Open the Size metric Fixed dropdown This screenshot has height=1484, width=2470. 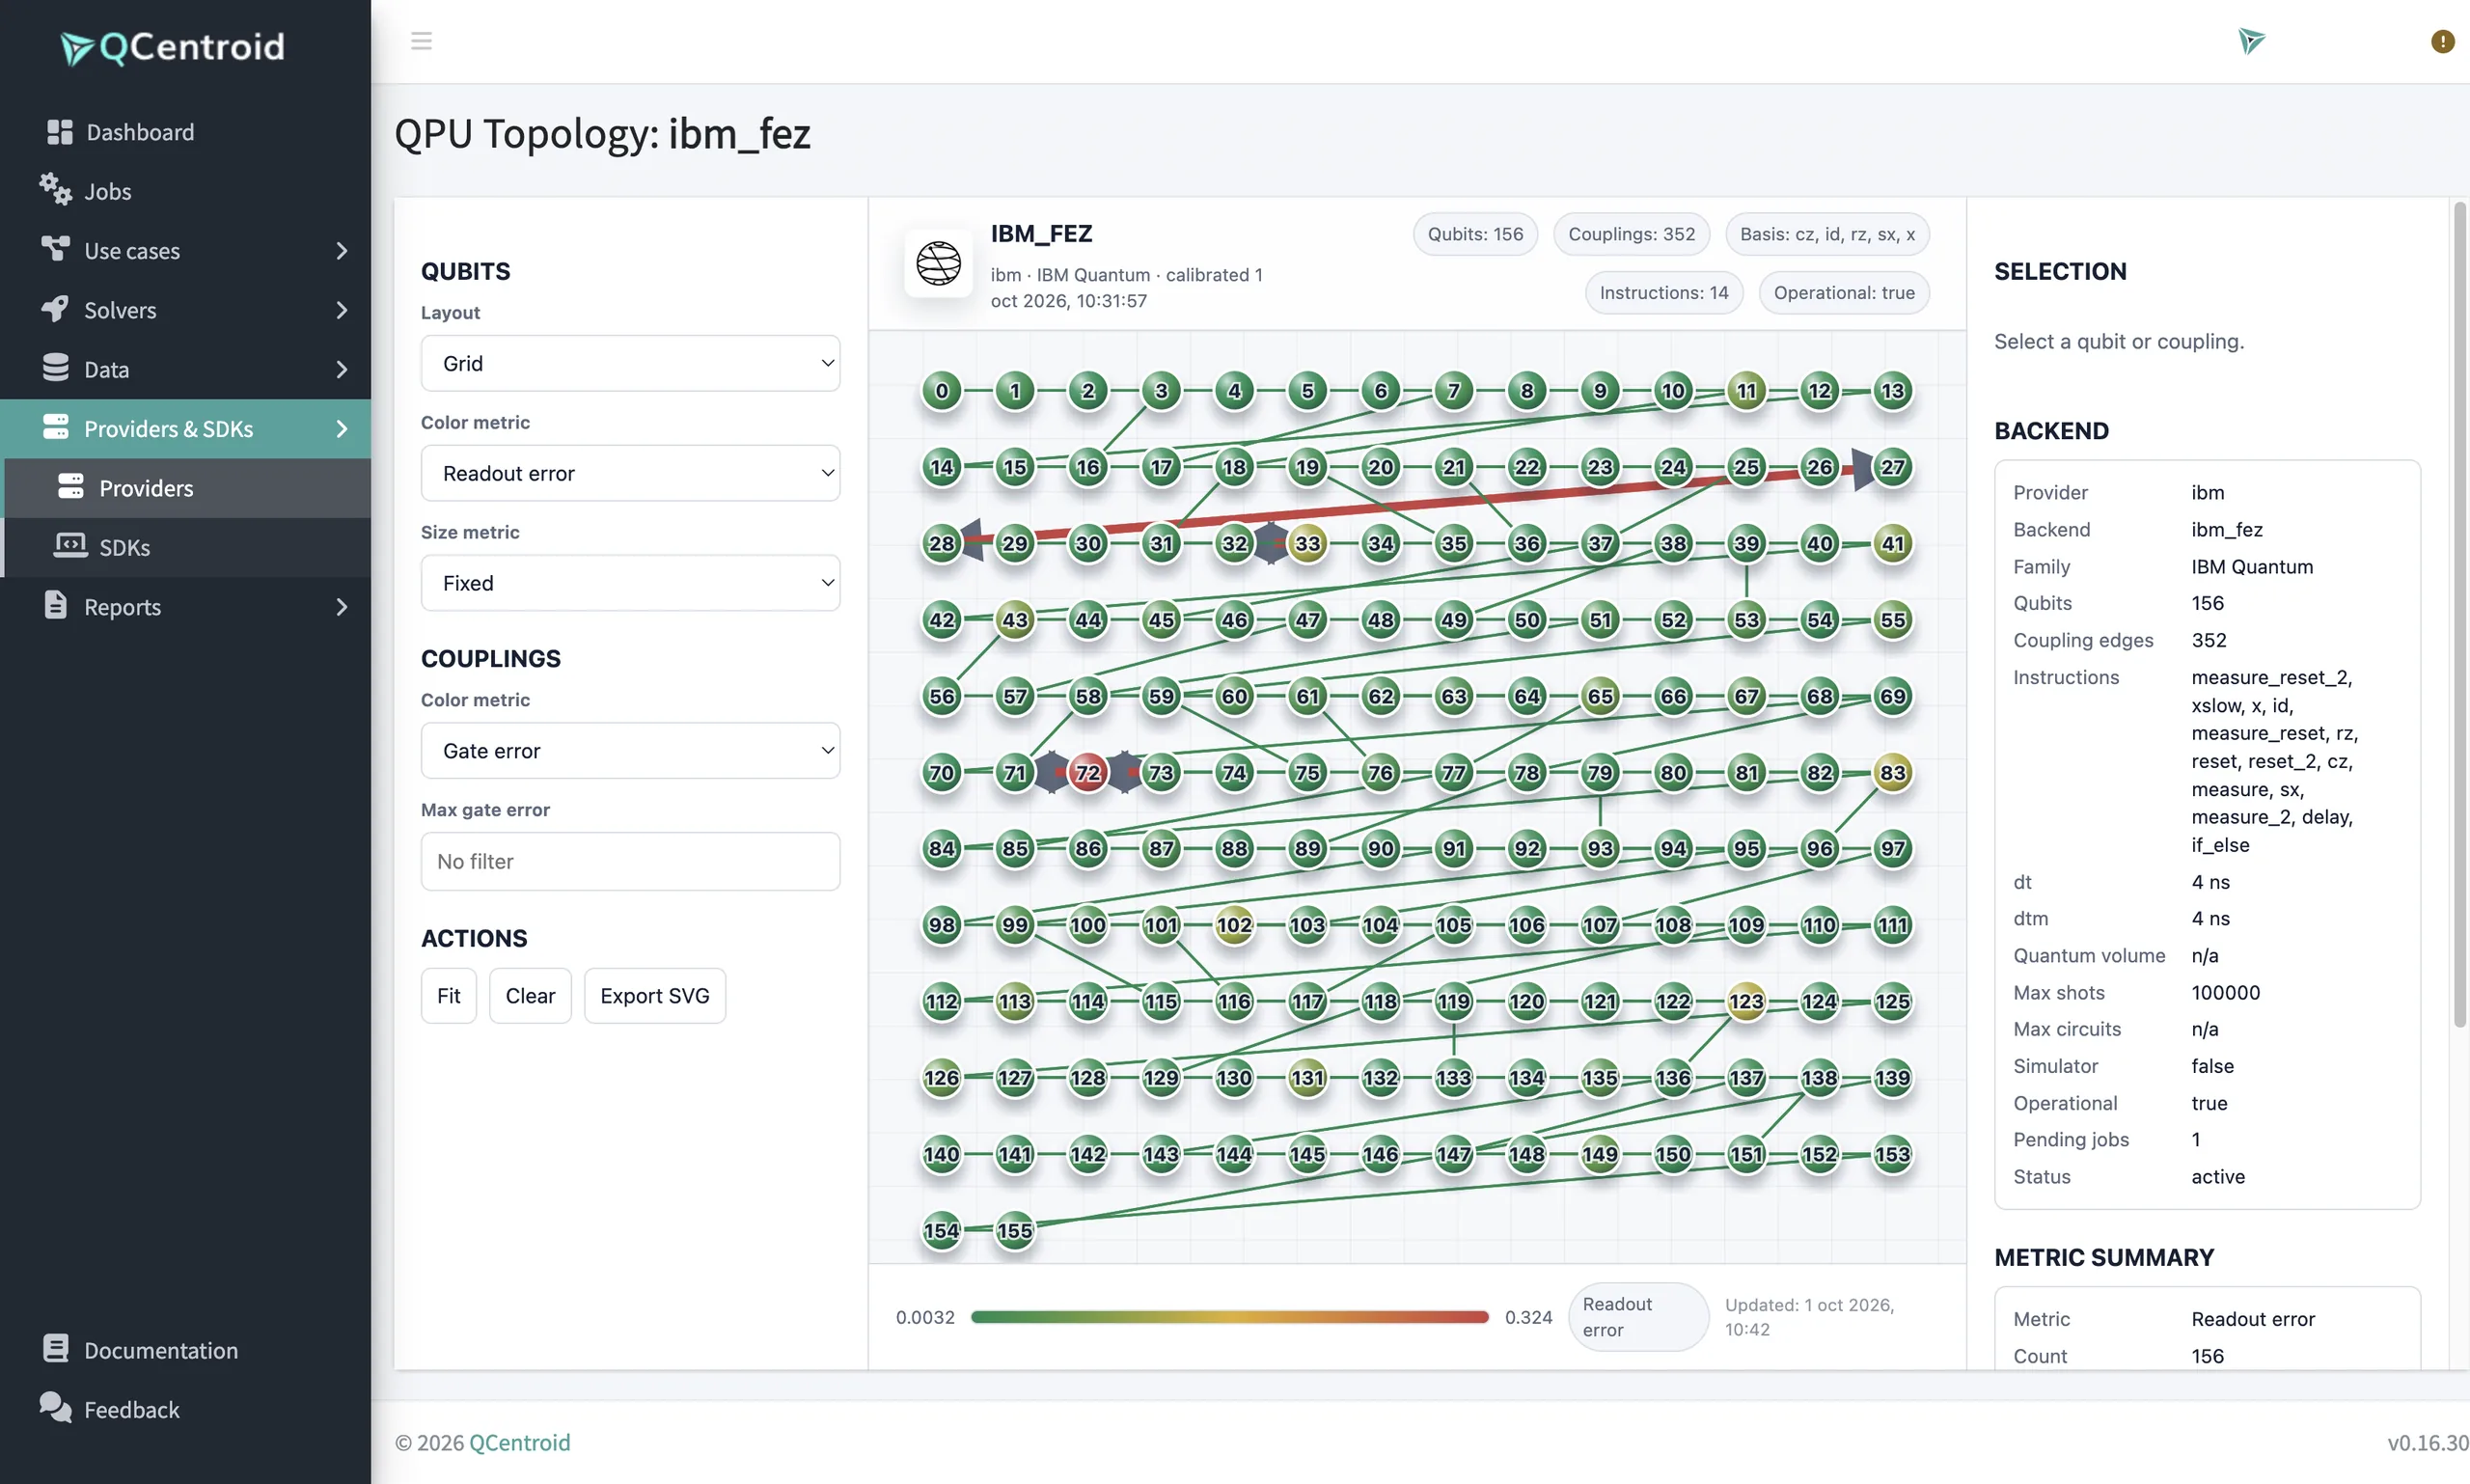(x=630, y=583)
